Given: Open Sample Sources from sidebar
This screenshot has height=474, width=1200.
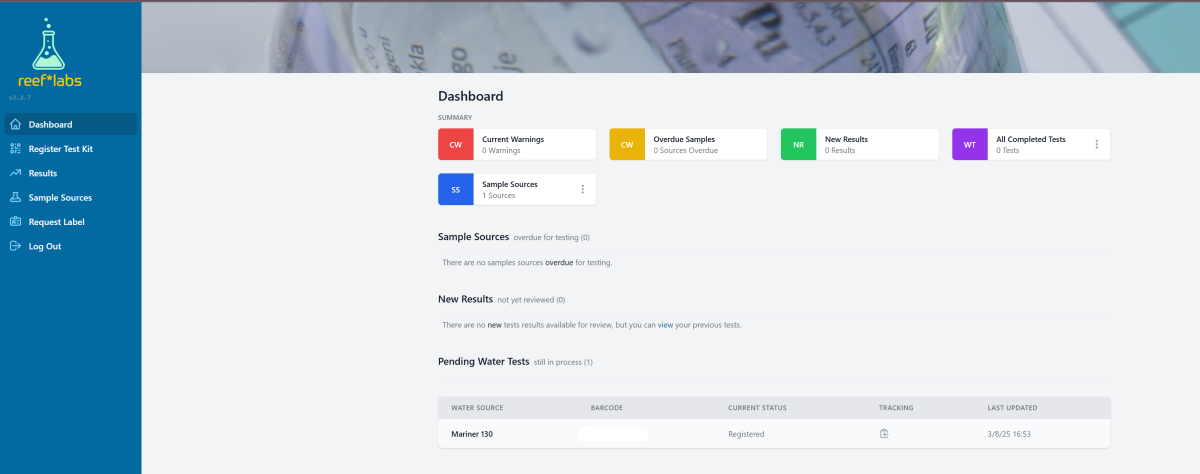Looking at the screenshot, I should [x=70, y=197].
